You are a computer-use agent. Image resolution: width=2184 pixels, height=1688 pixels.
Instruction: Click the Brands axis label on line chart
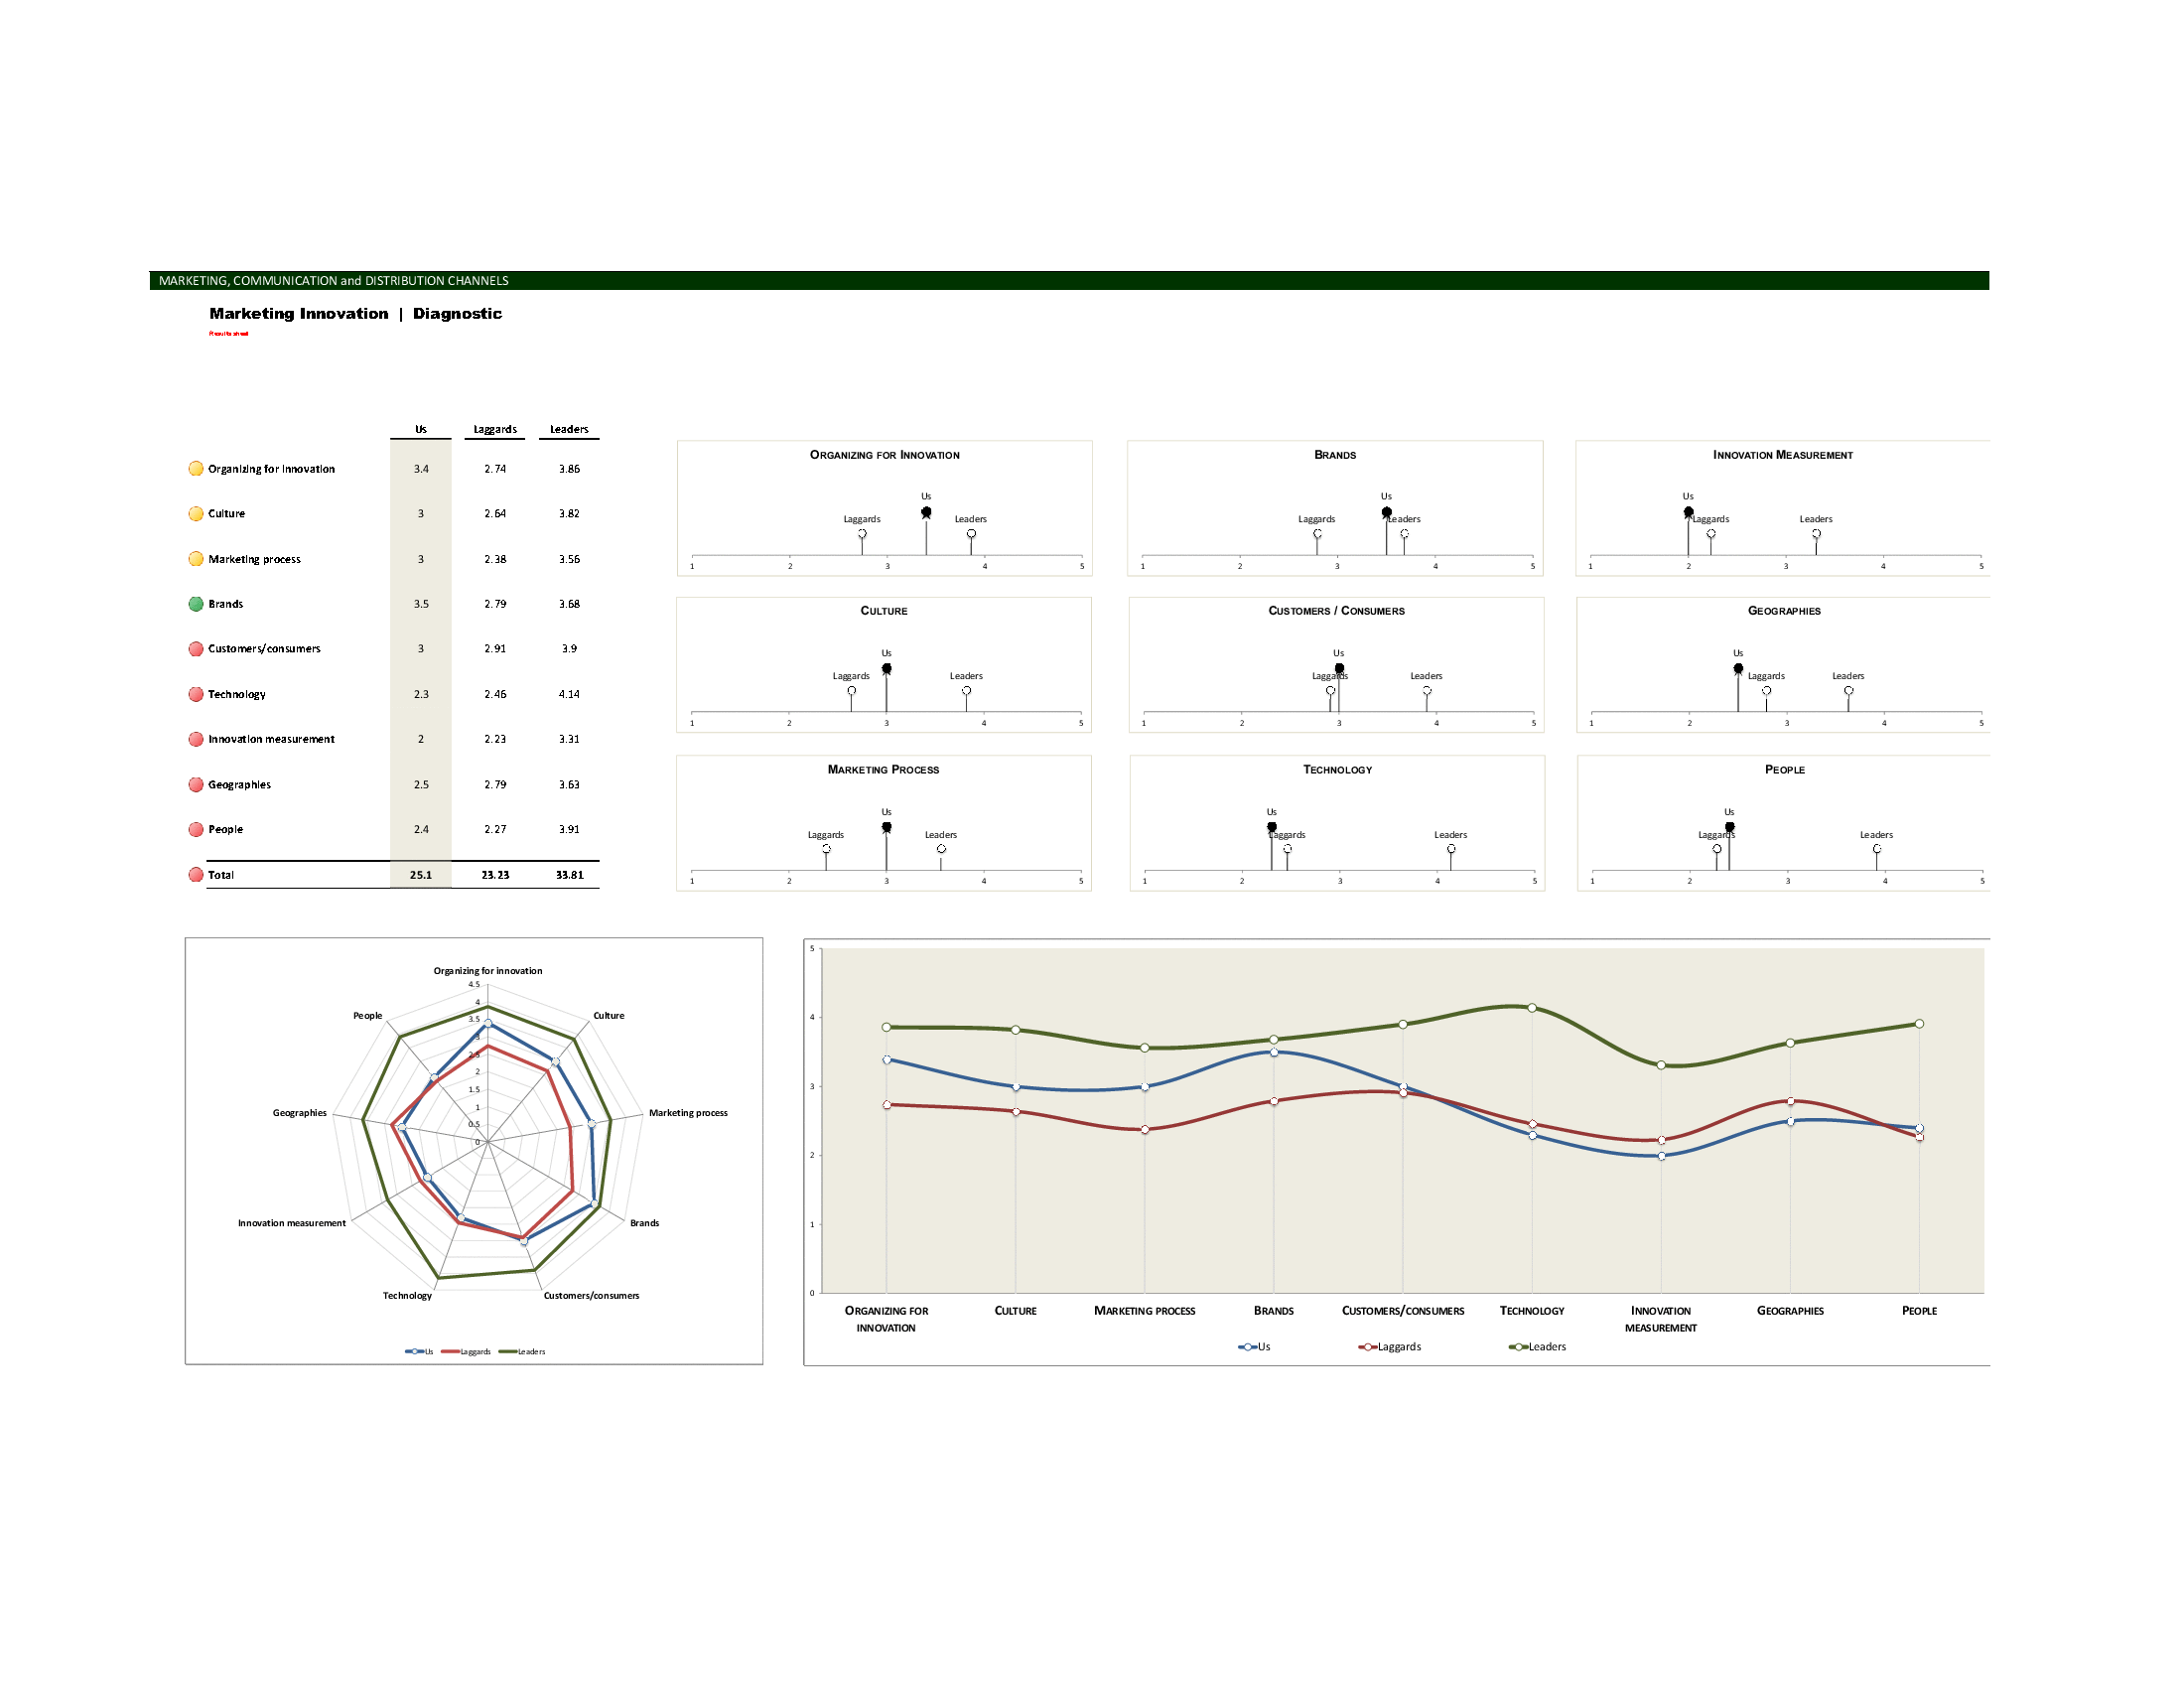[1274, 1311]
